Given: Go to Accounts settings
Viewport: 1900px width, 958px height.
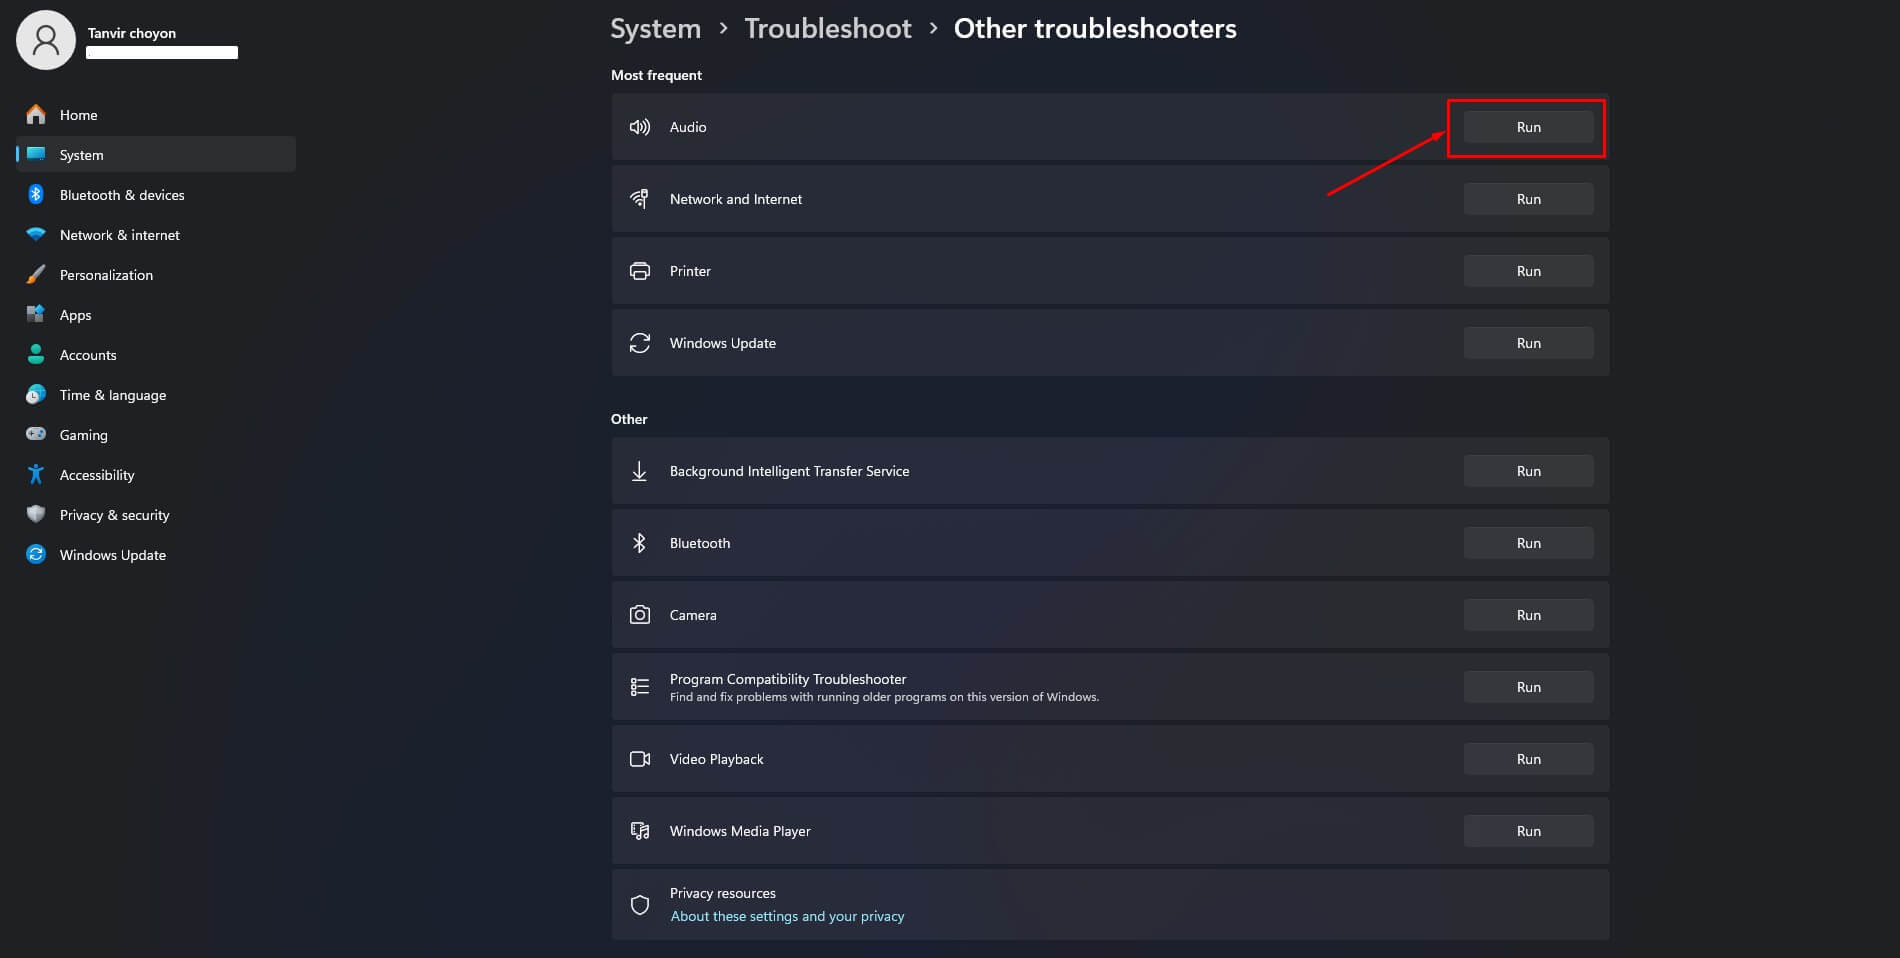Looking at the screenshot, I should tap(156, 355).
